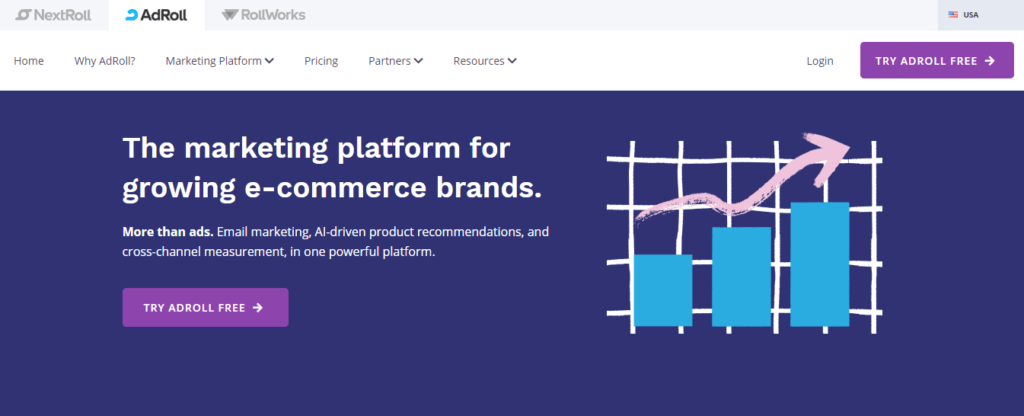Click the RollWorks logo icon
This screenshot has height=416, width=1024.
tap(230, 14)
